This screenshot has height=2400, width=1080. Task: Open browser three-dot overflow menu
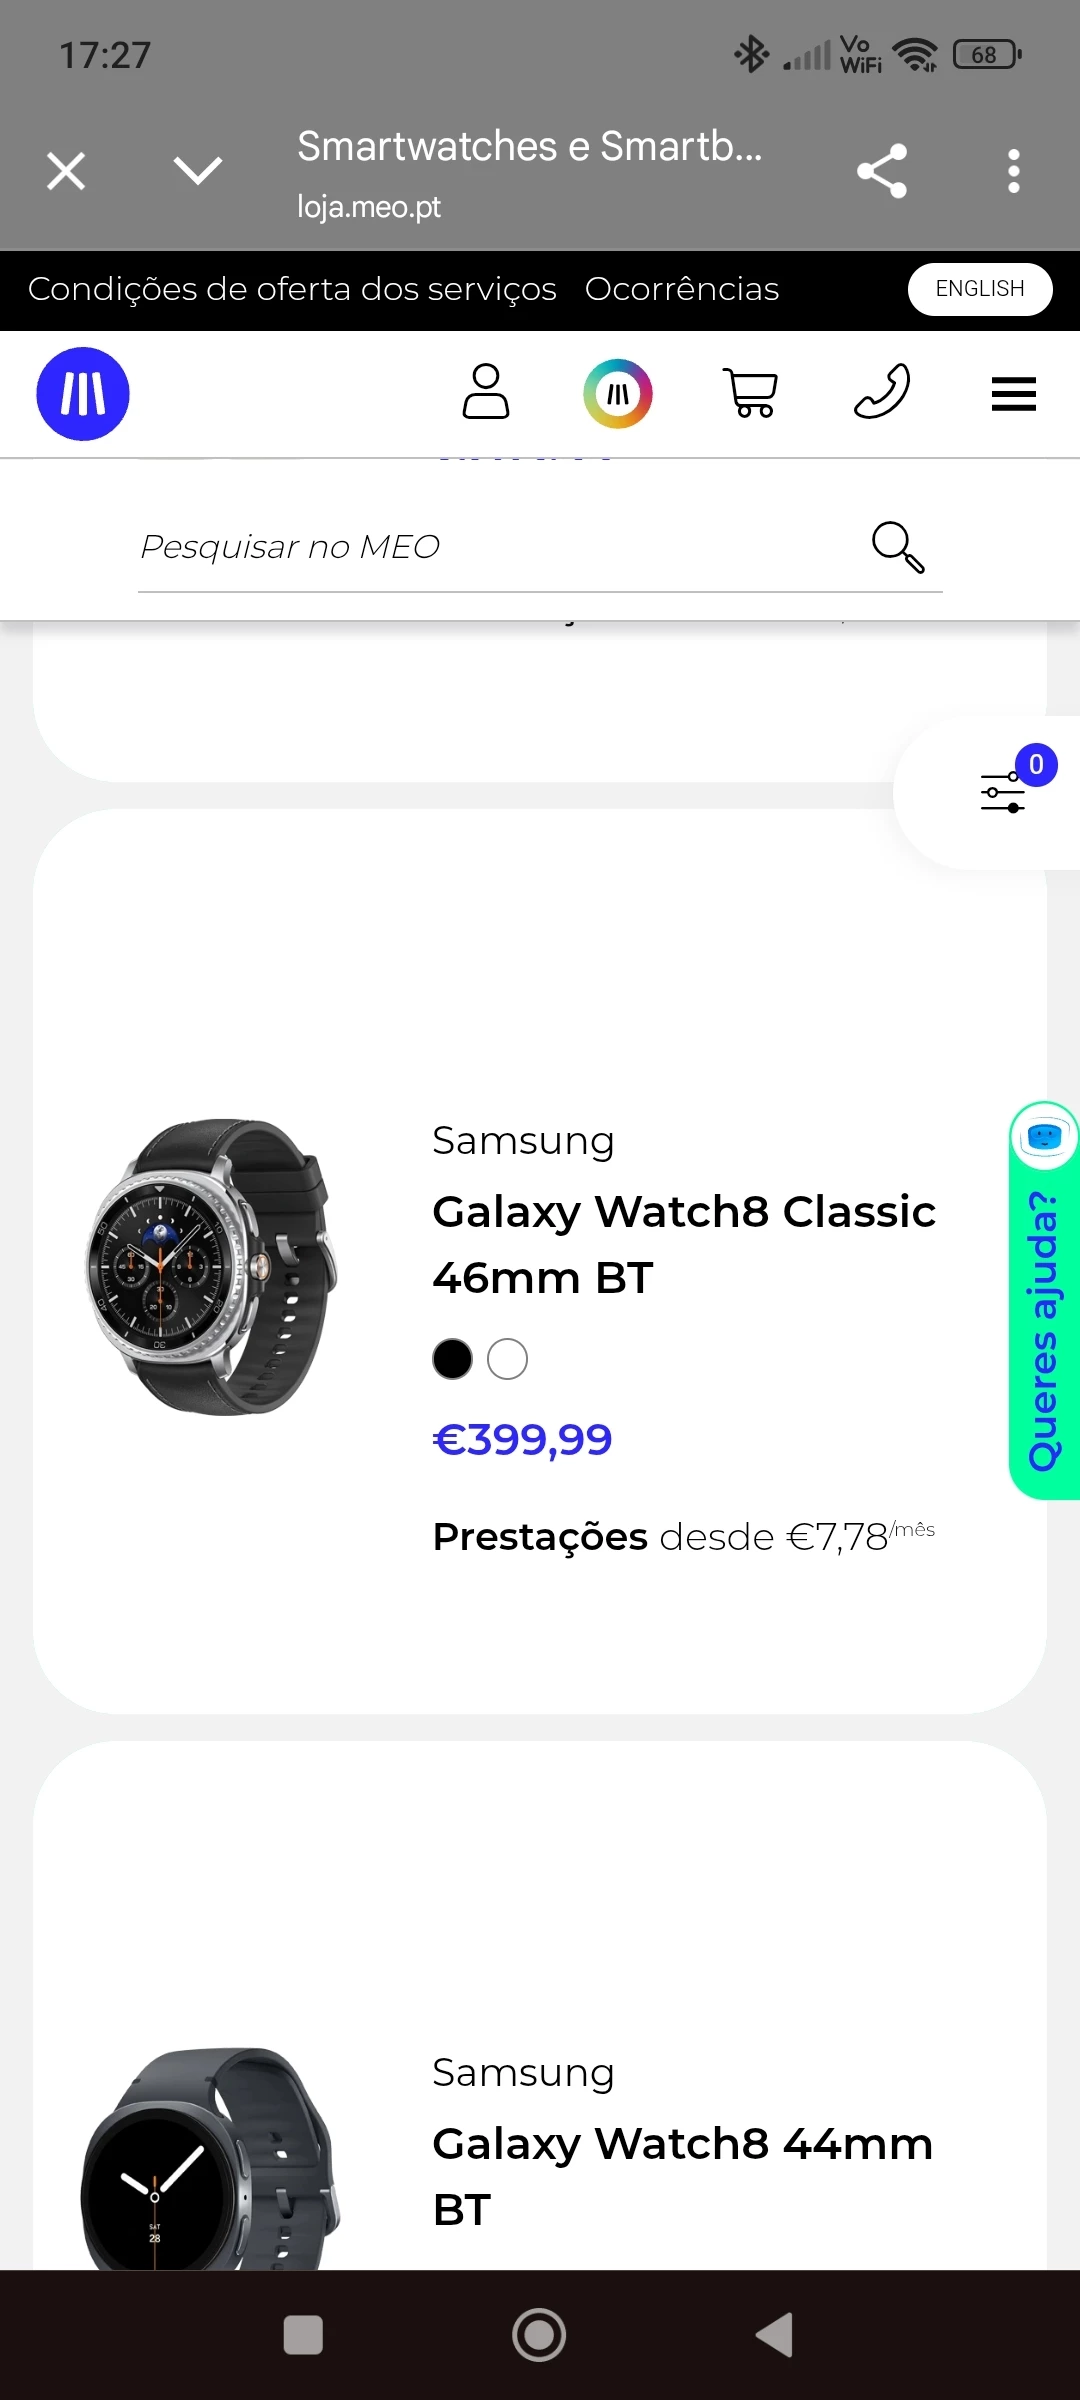pos(1014,171)
